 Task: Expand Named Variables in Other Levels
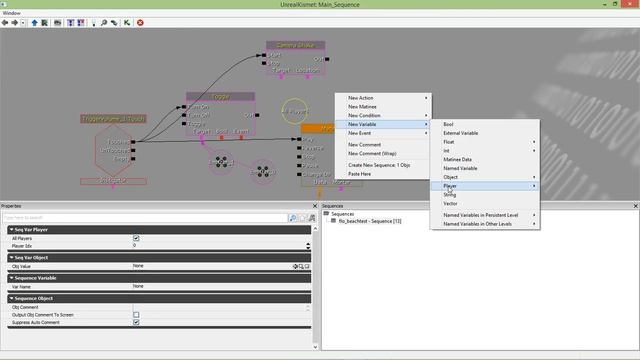(x=485, y=224)
